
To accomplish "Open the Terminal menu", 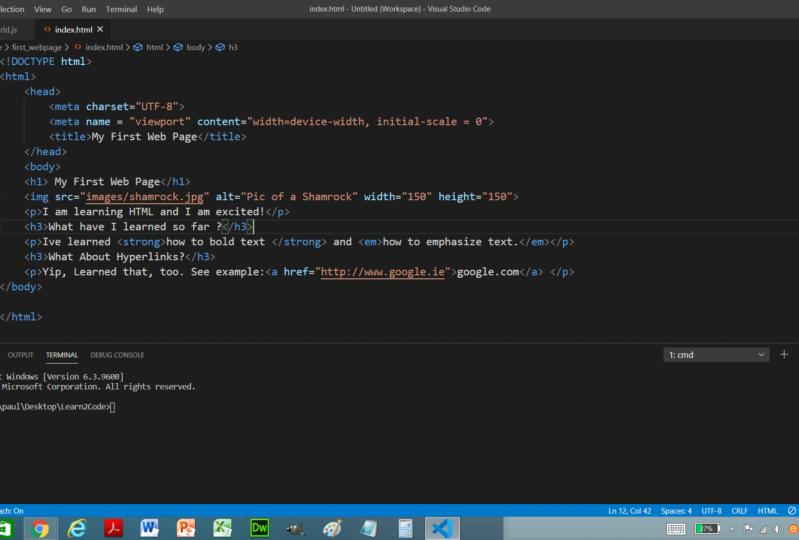I will (121, 9).
